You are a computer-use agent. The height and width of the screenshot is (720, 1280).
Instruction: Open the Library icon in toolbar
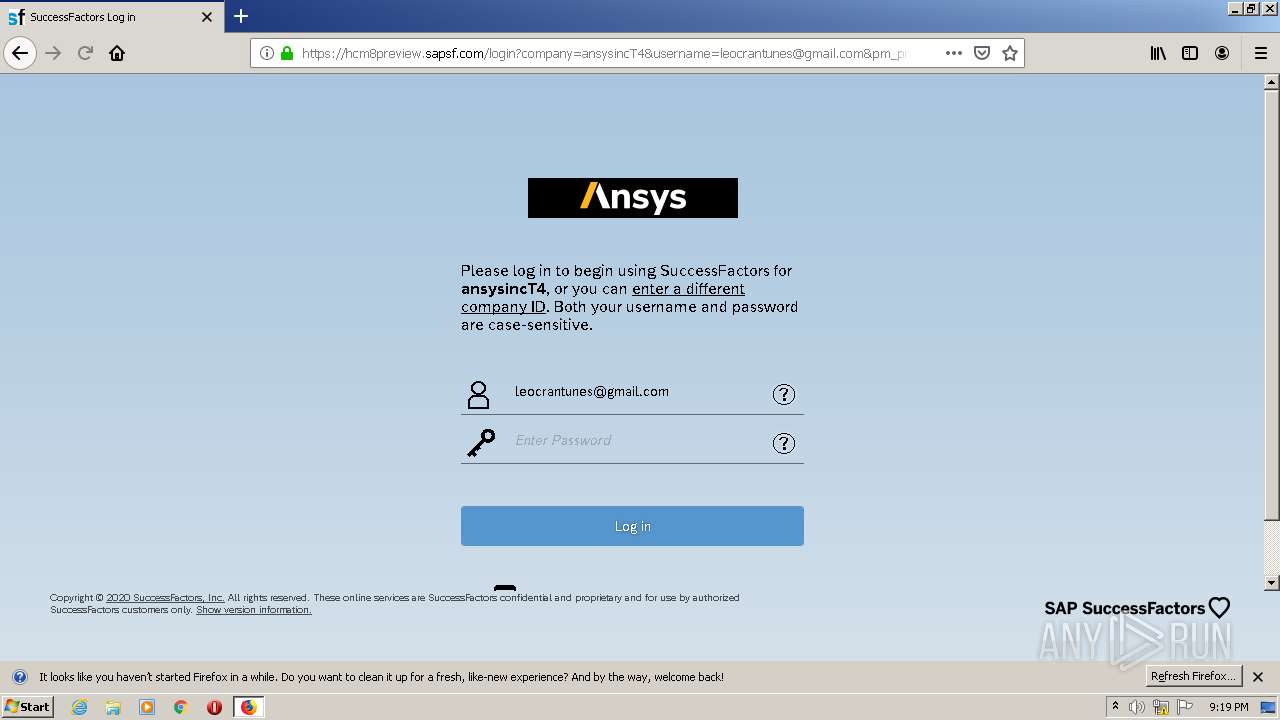click(1158, 53)
